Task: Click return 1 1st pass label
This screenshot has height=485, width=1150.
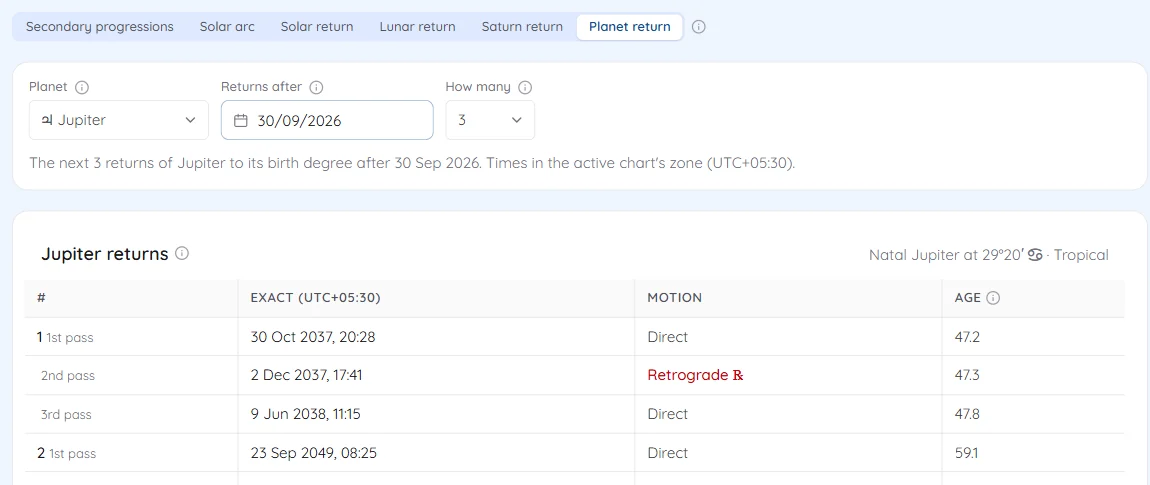Action: 65,338
